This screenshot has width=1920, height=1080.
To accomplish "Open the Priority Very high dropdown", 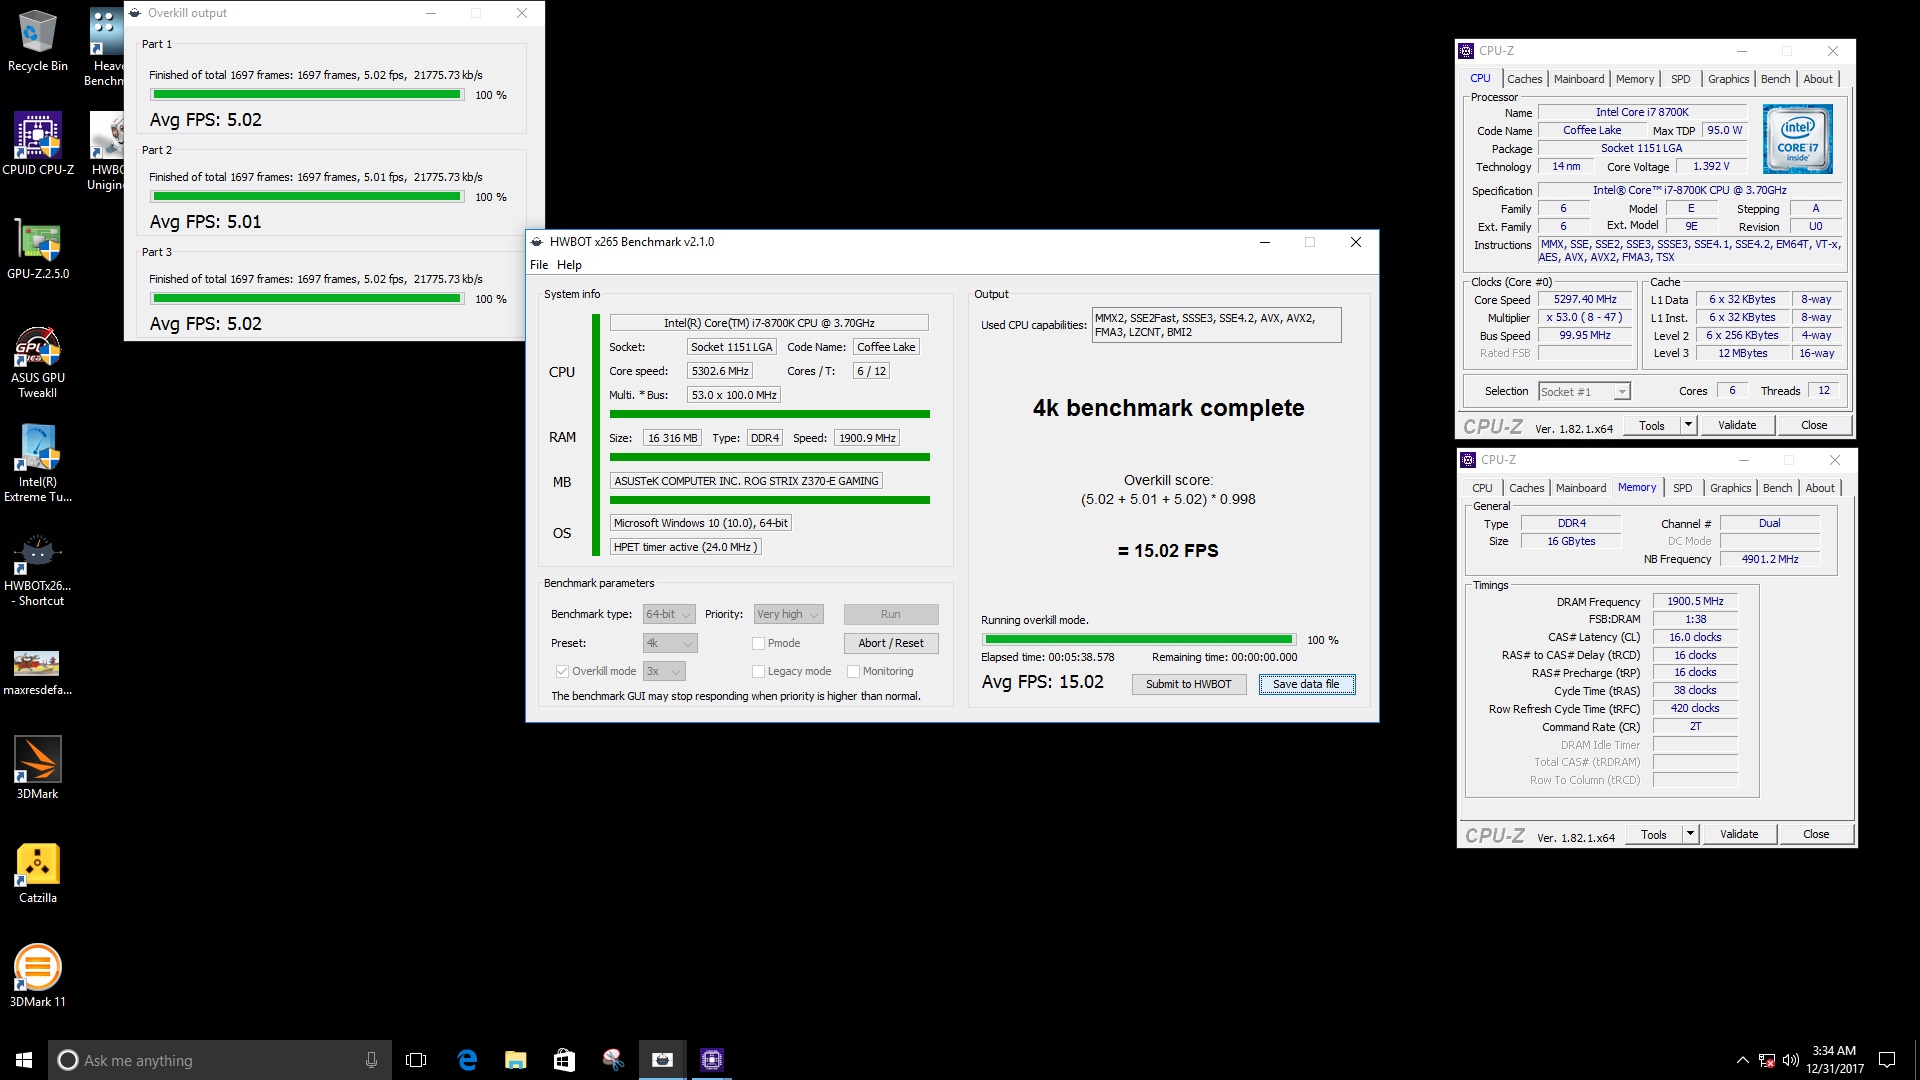I will (788, 614).
